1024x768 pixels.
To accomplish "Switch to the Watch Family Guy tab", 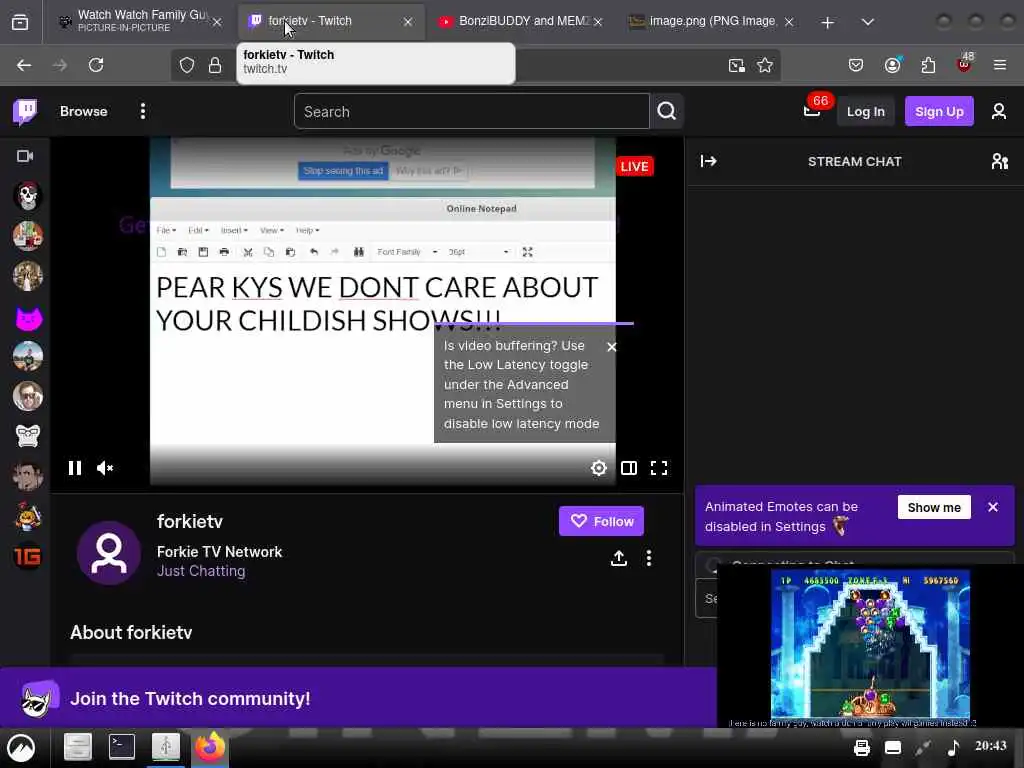I will pos(141,21).
